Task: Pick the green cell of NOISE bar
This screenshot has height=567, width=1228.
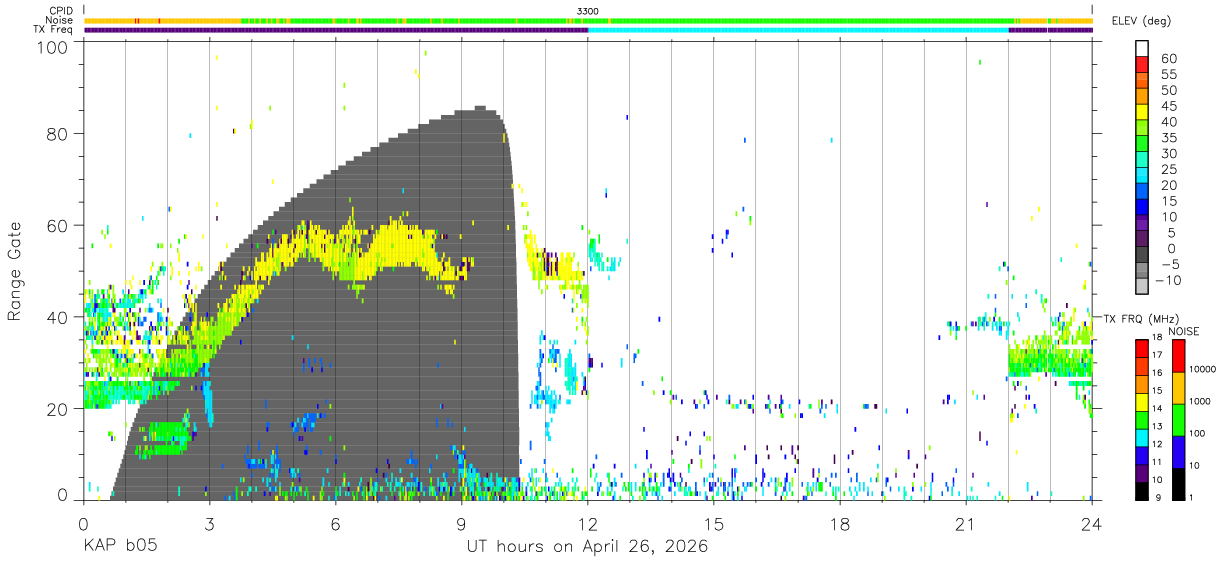Action: [x=1180, y=419]
